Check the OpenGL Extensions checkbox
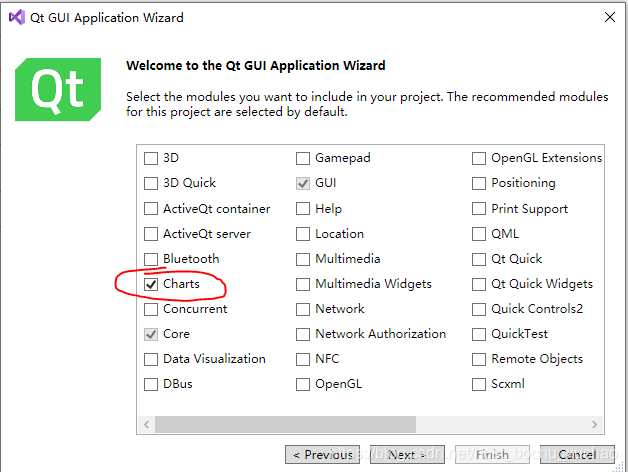Viewport: 628px width, 472px height. (479, 158)
